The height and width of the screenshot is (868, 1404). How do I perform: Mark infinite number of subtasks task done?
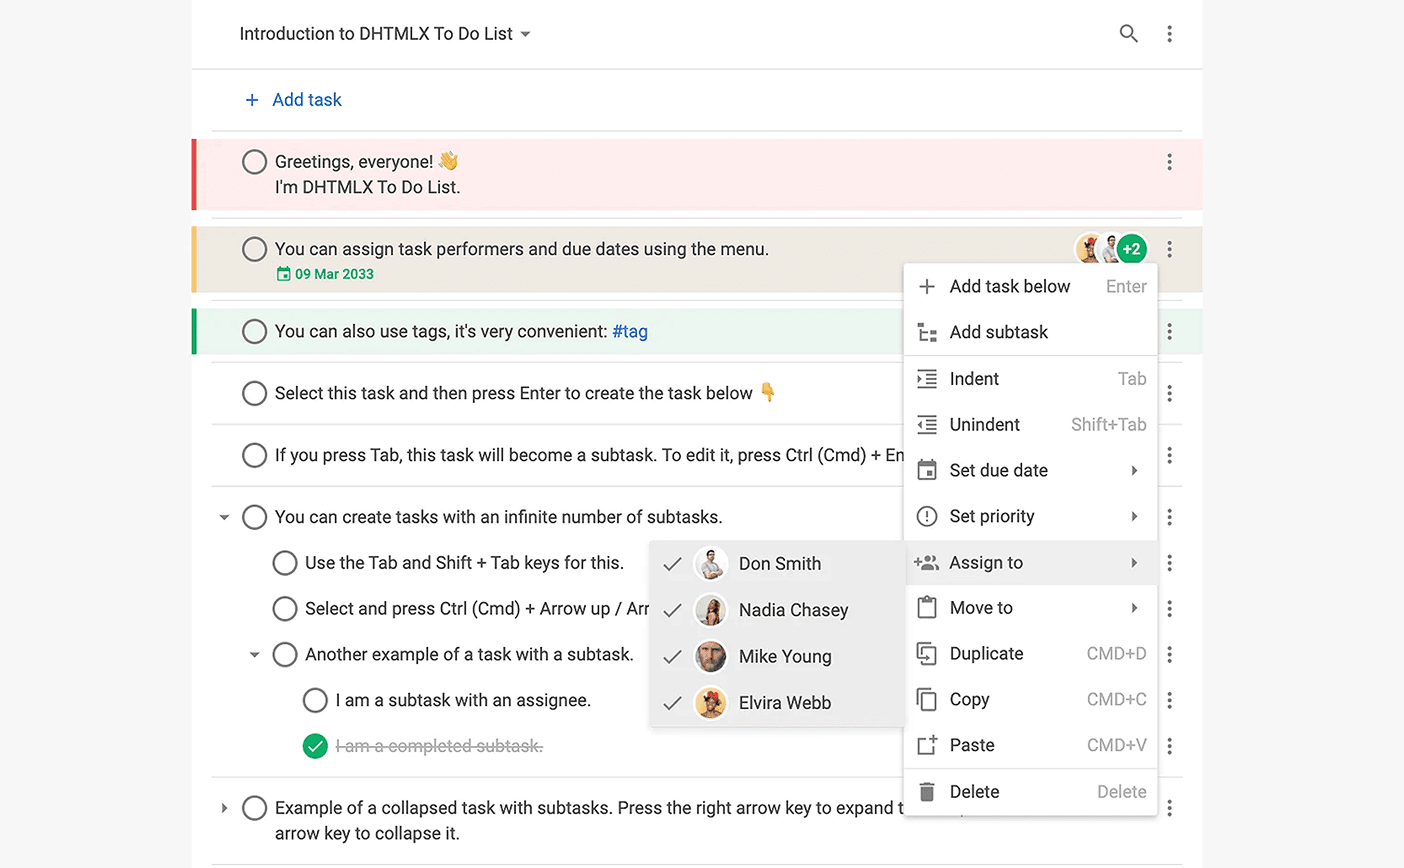point(254,517)
